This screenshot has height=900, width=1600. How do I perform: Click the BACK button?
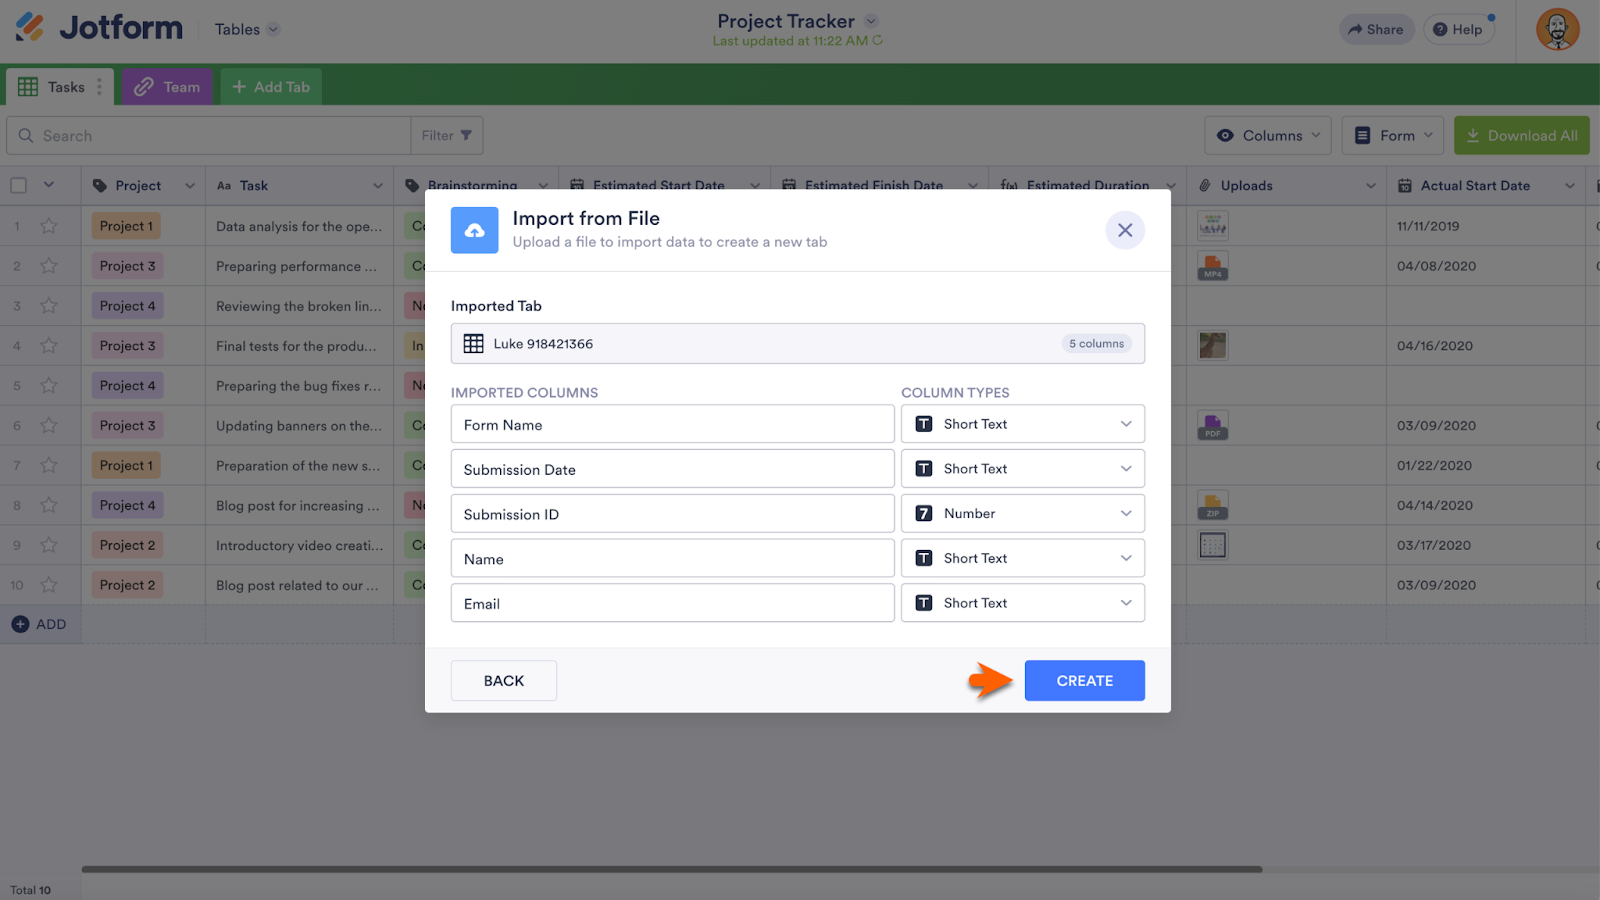[503, 681]
